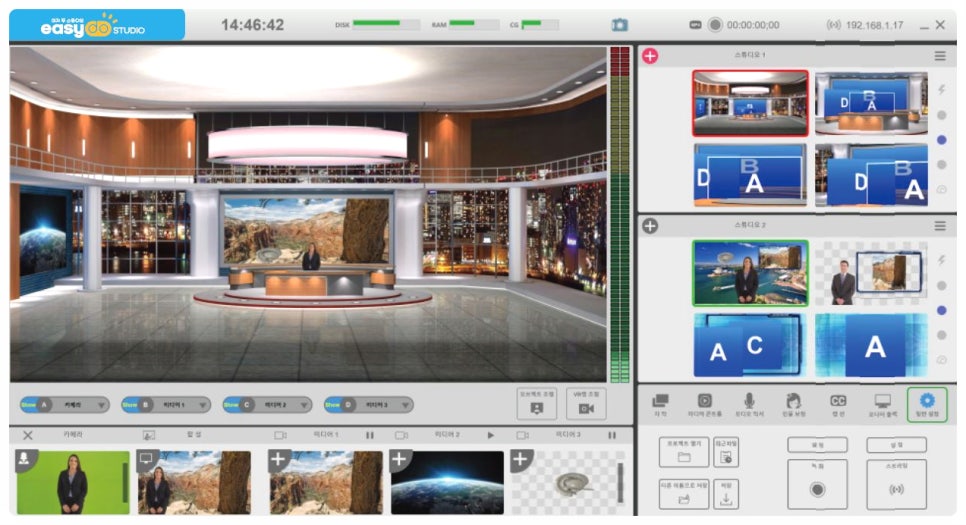Select the Studio 2 single 'A' layout thumbnail
Image resolution: width=966 pixels, height=525 pixels.
coord(871,345)
